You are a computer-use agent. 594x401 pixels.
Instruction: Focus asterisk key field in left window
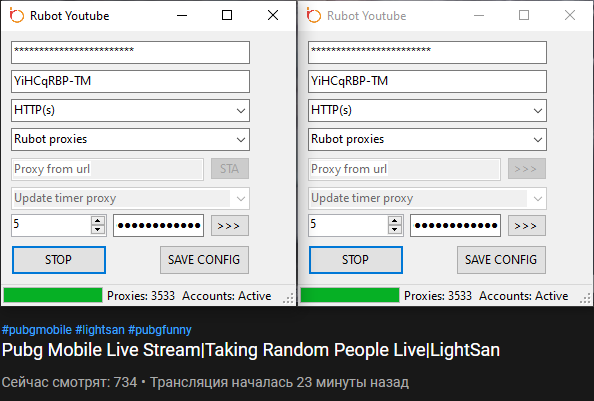click(x=130, y=52)
